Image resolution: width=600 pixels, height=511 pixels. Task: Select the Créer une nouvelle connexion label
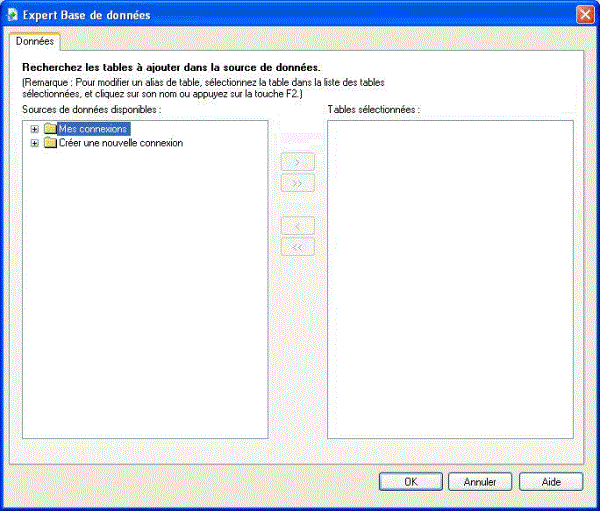[120, 143]
